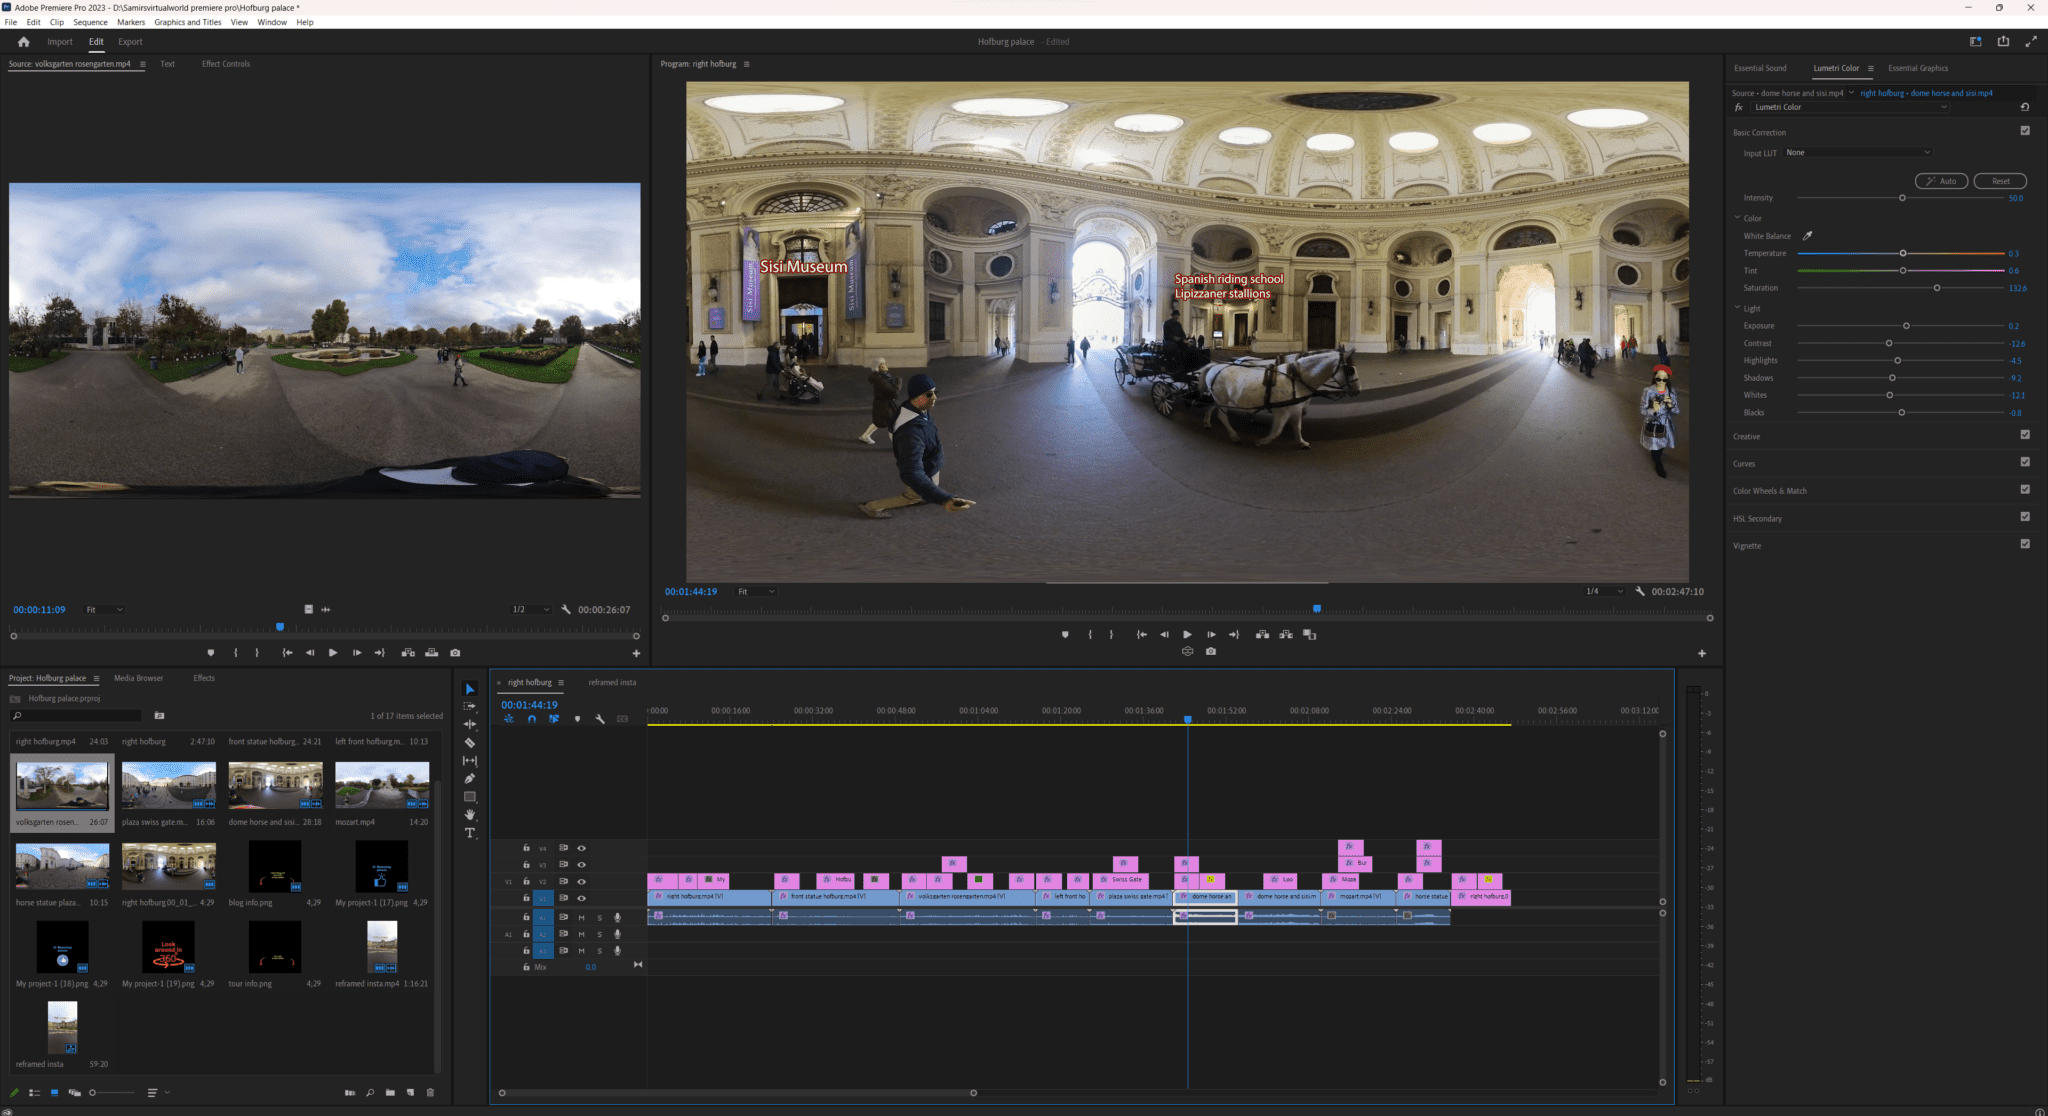This screenshot has width=2048, height=1116.
Task: Select the Type tool
Action: click(x=469, y=833)
